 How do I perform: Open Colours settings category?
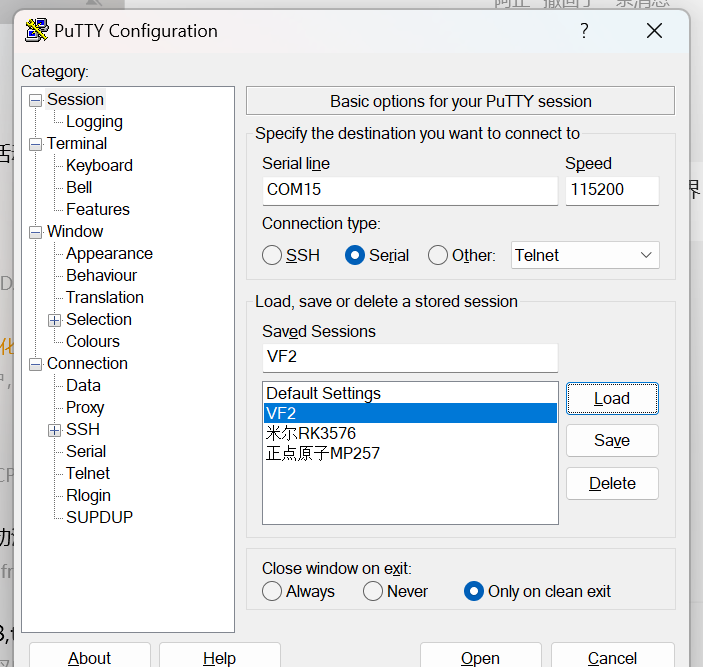(x=93, y=341)
